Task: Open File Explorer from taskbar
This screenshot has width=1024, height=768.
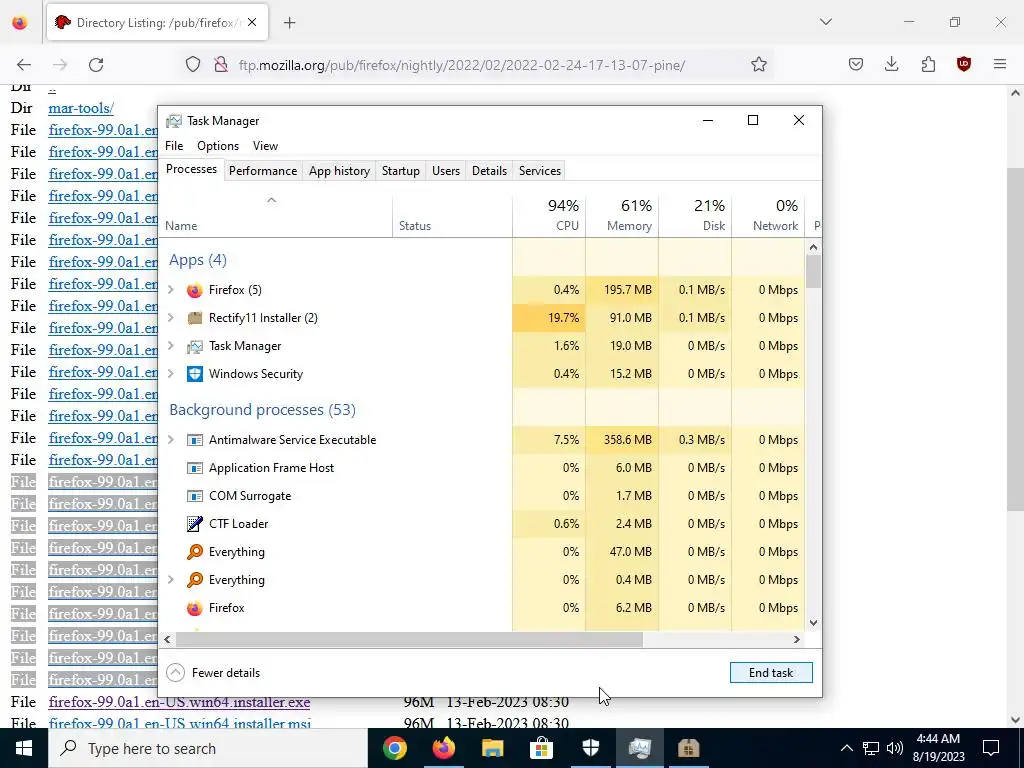Action: pyautogui.click(x=492, y=748)
